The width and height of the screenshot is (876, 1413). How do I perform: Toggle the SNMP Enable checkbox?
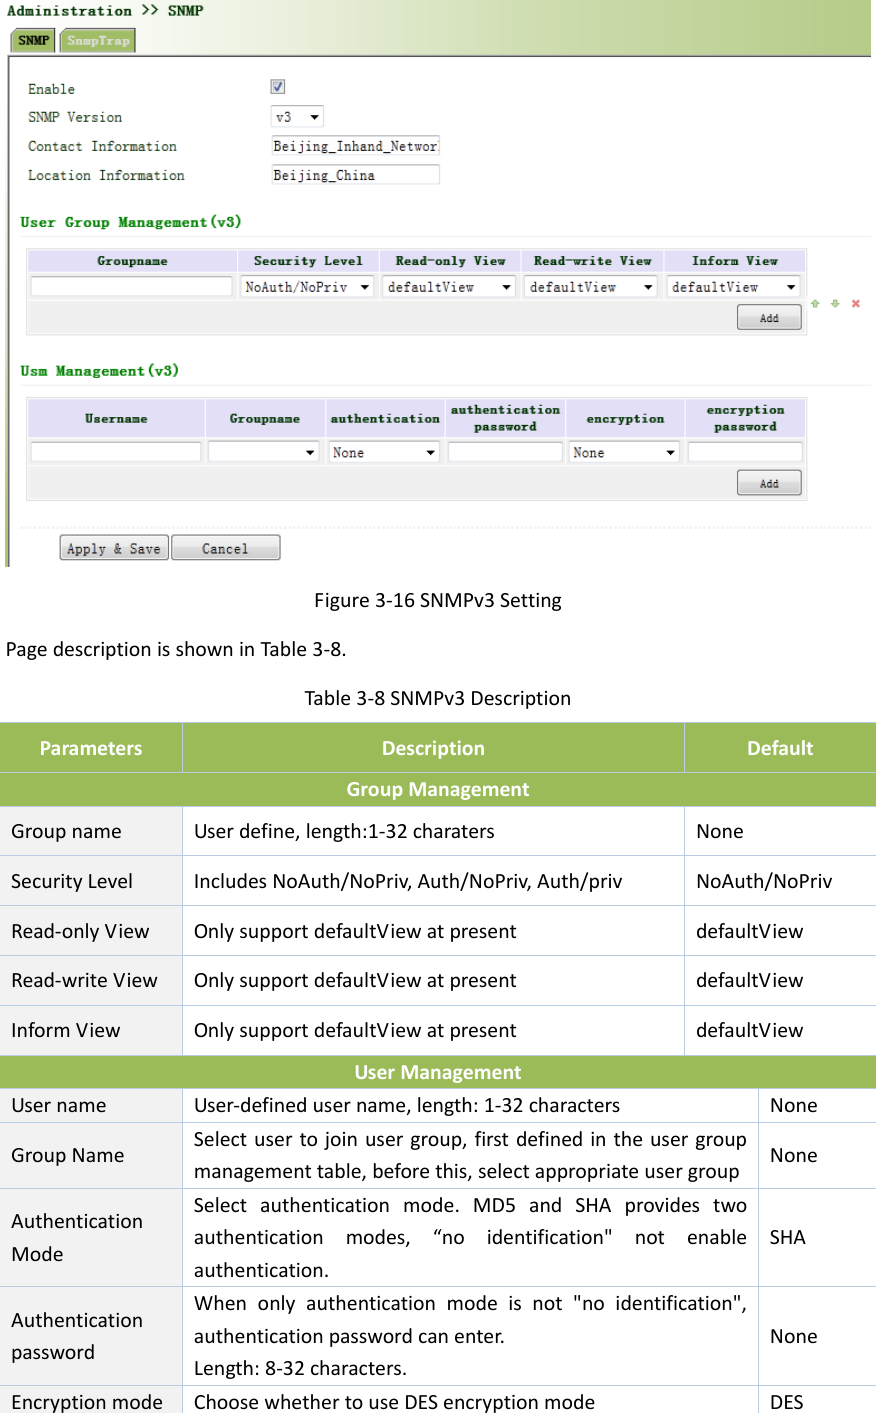[x=278, y=87]
